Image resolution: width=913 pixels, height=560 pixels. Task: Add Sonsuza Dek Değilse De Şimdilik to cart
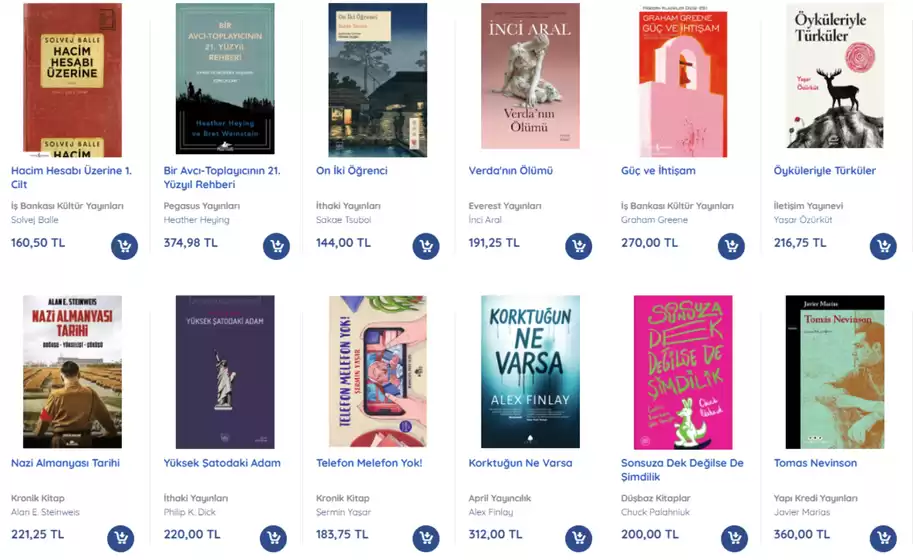pyautogui.click(x=734, y=538)
